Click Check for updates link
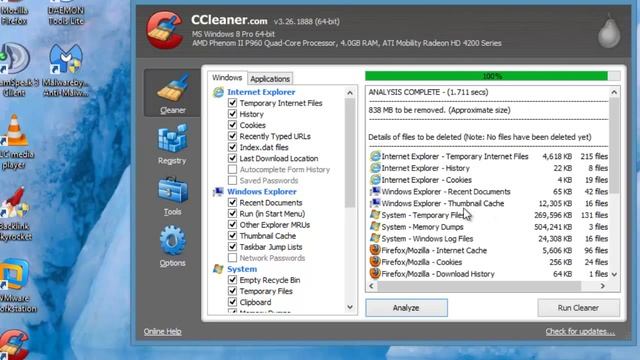The height and width of the screenshot is (360, 640). click(x=580, y=331)
